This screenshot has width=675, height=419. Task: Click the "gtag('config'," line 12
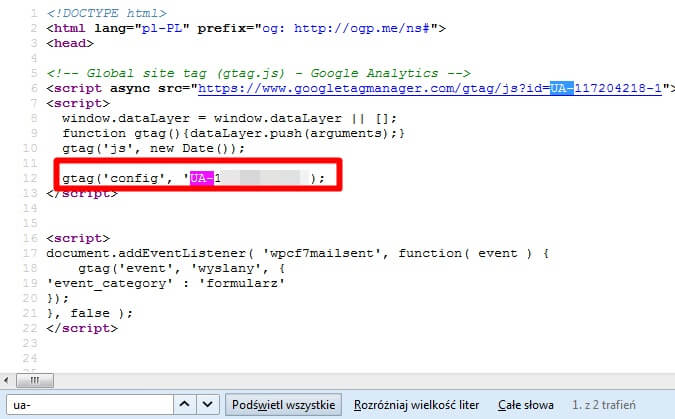point(194,178)
